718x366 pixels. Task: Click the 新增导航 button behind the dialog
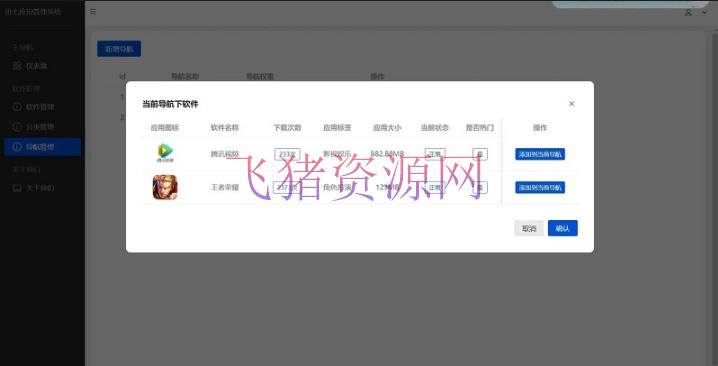(119, 49)
